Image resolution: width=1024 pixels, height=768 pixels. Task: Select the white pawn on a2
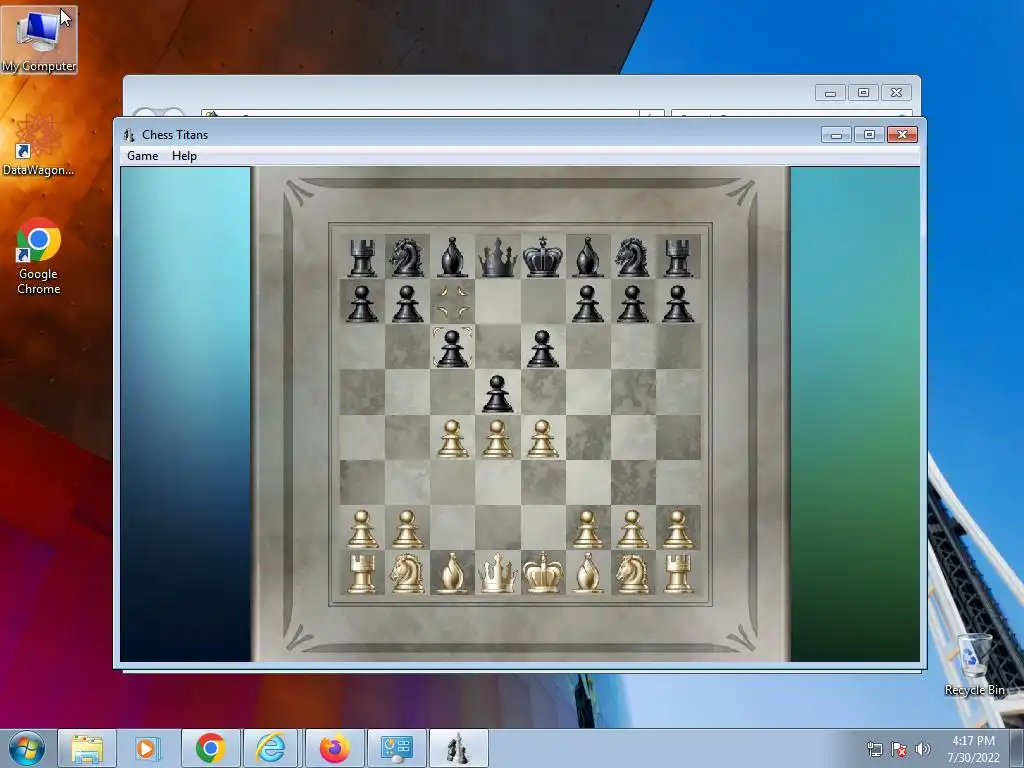[x=362, y=529]
